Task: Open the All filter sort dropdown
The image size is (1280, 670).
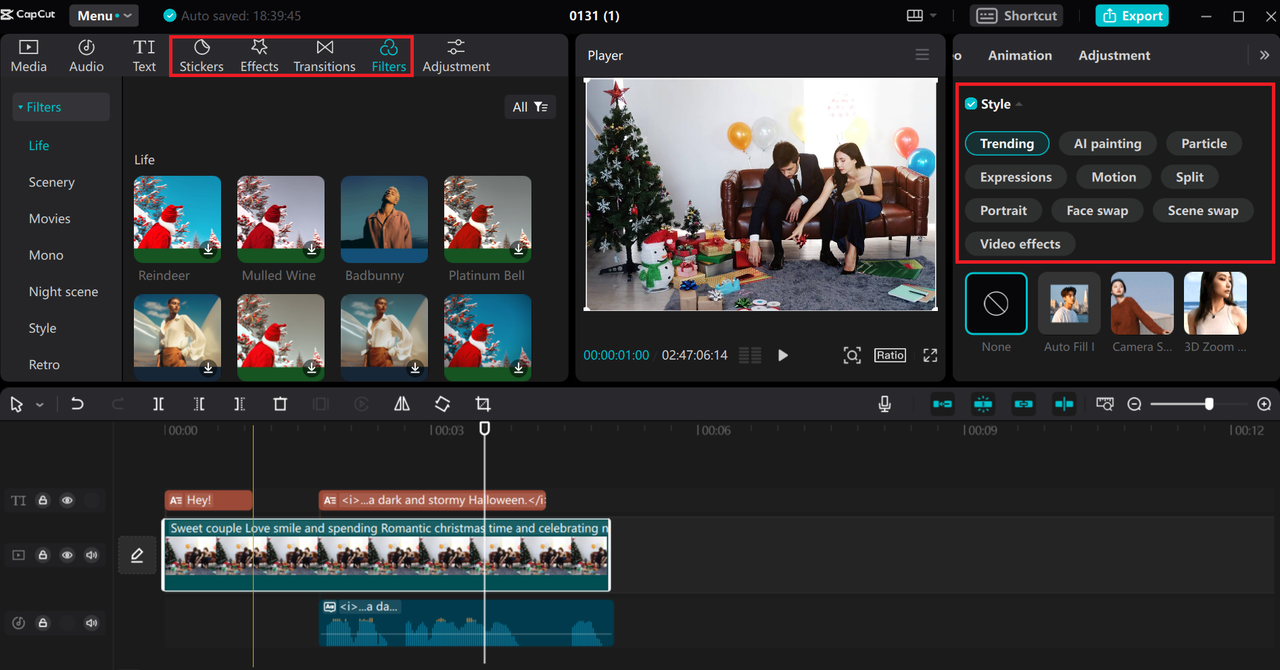Action: 530,107
